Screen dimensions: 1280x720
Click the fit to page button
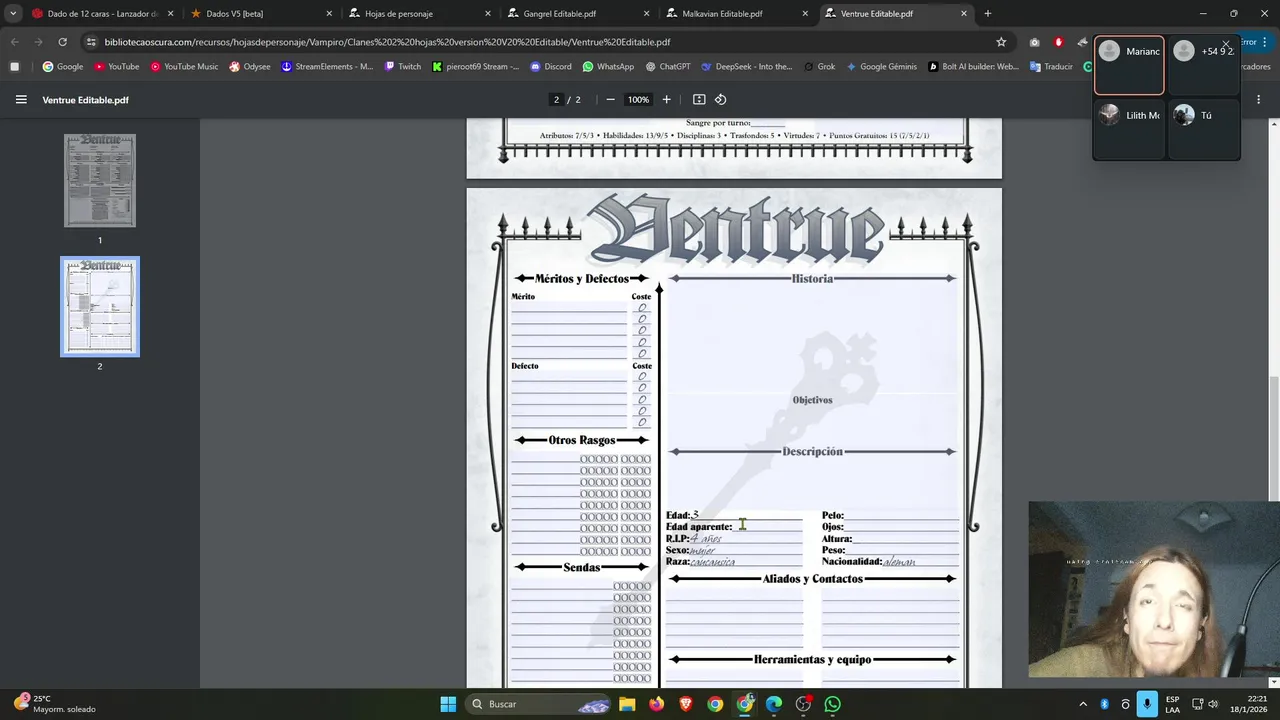pos(699,100)
